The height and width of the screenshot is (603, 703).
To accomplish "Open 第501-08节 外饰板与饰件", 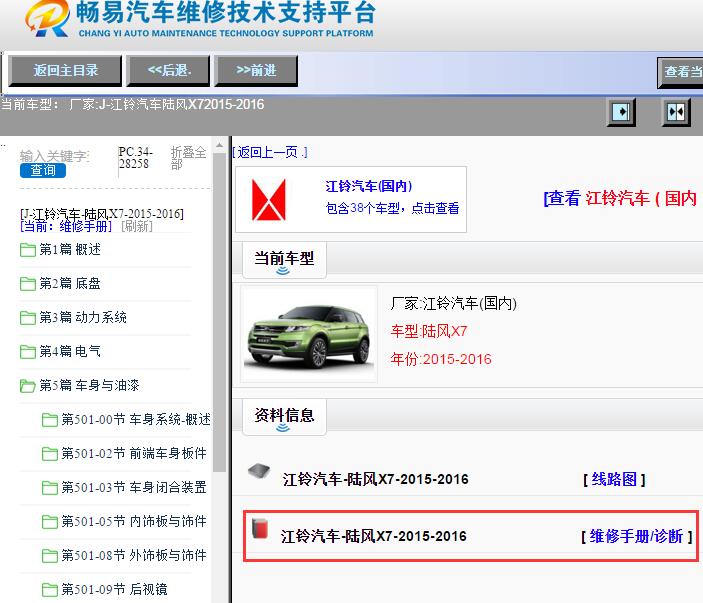I will pos(134,555).
